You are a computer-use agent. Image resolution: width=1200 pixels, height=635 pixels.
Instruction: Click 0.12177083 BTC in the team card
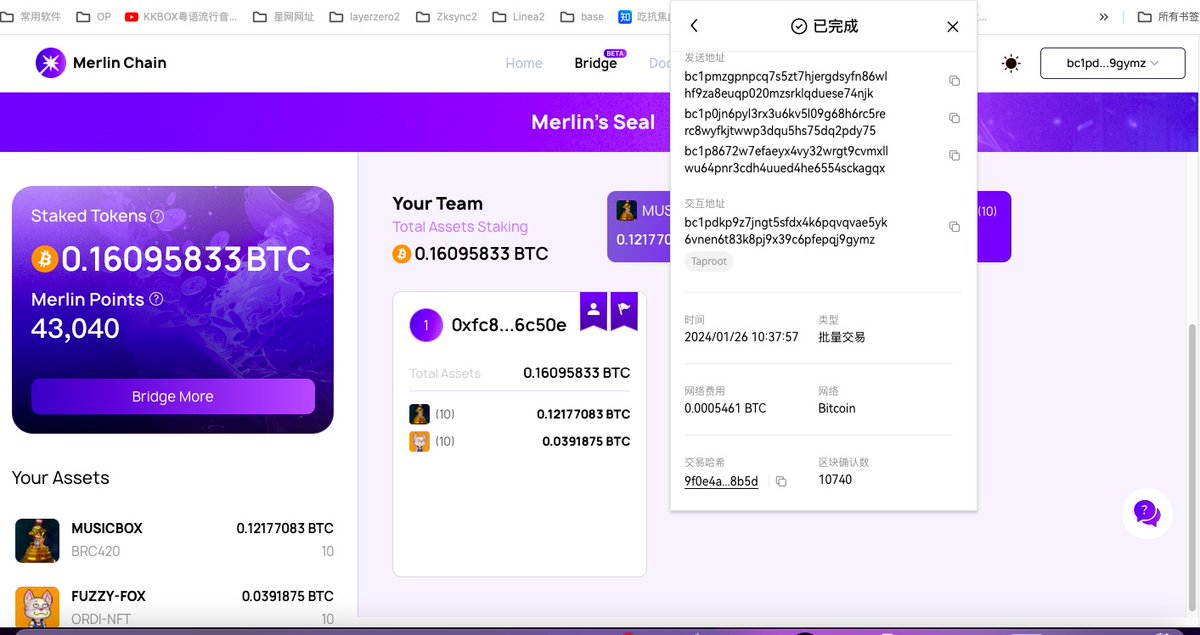[x=583, y=414]
